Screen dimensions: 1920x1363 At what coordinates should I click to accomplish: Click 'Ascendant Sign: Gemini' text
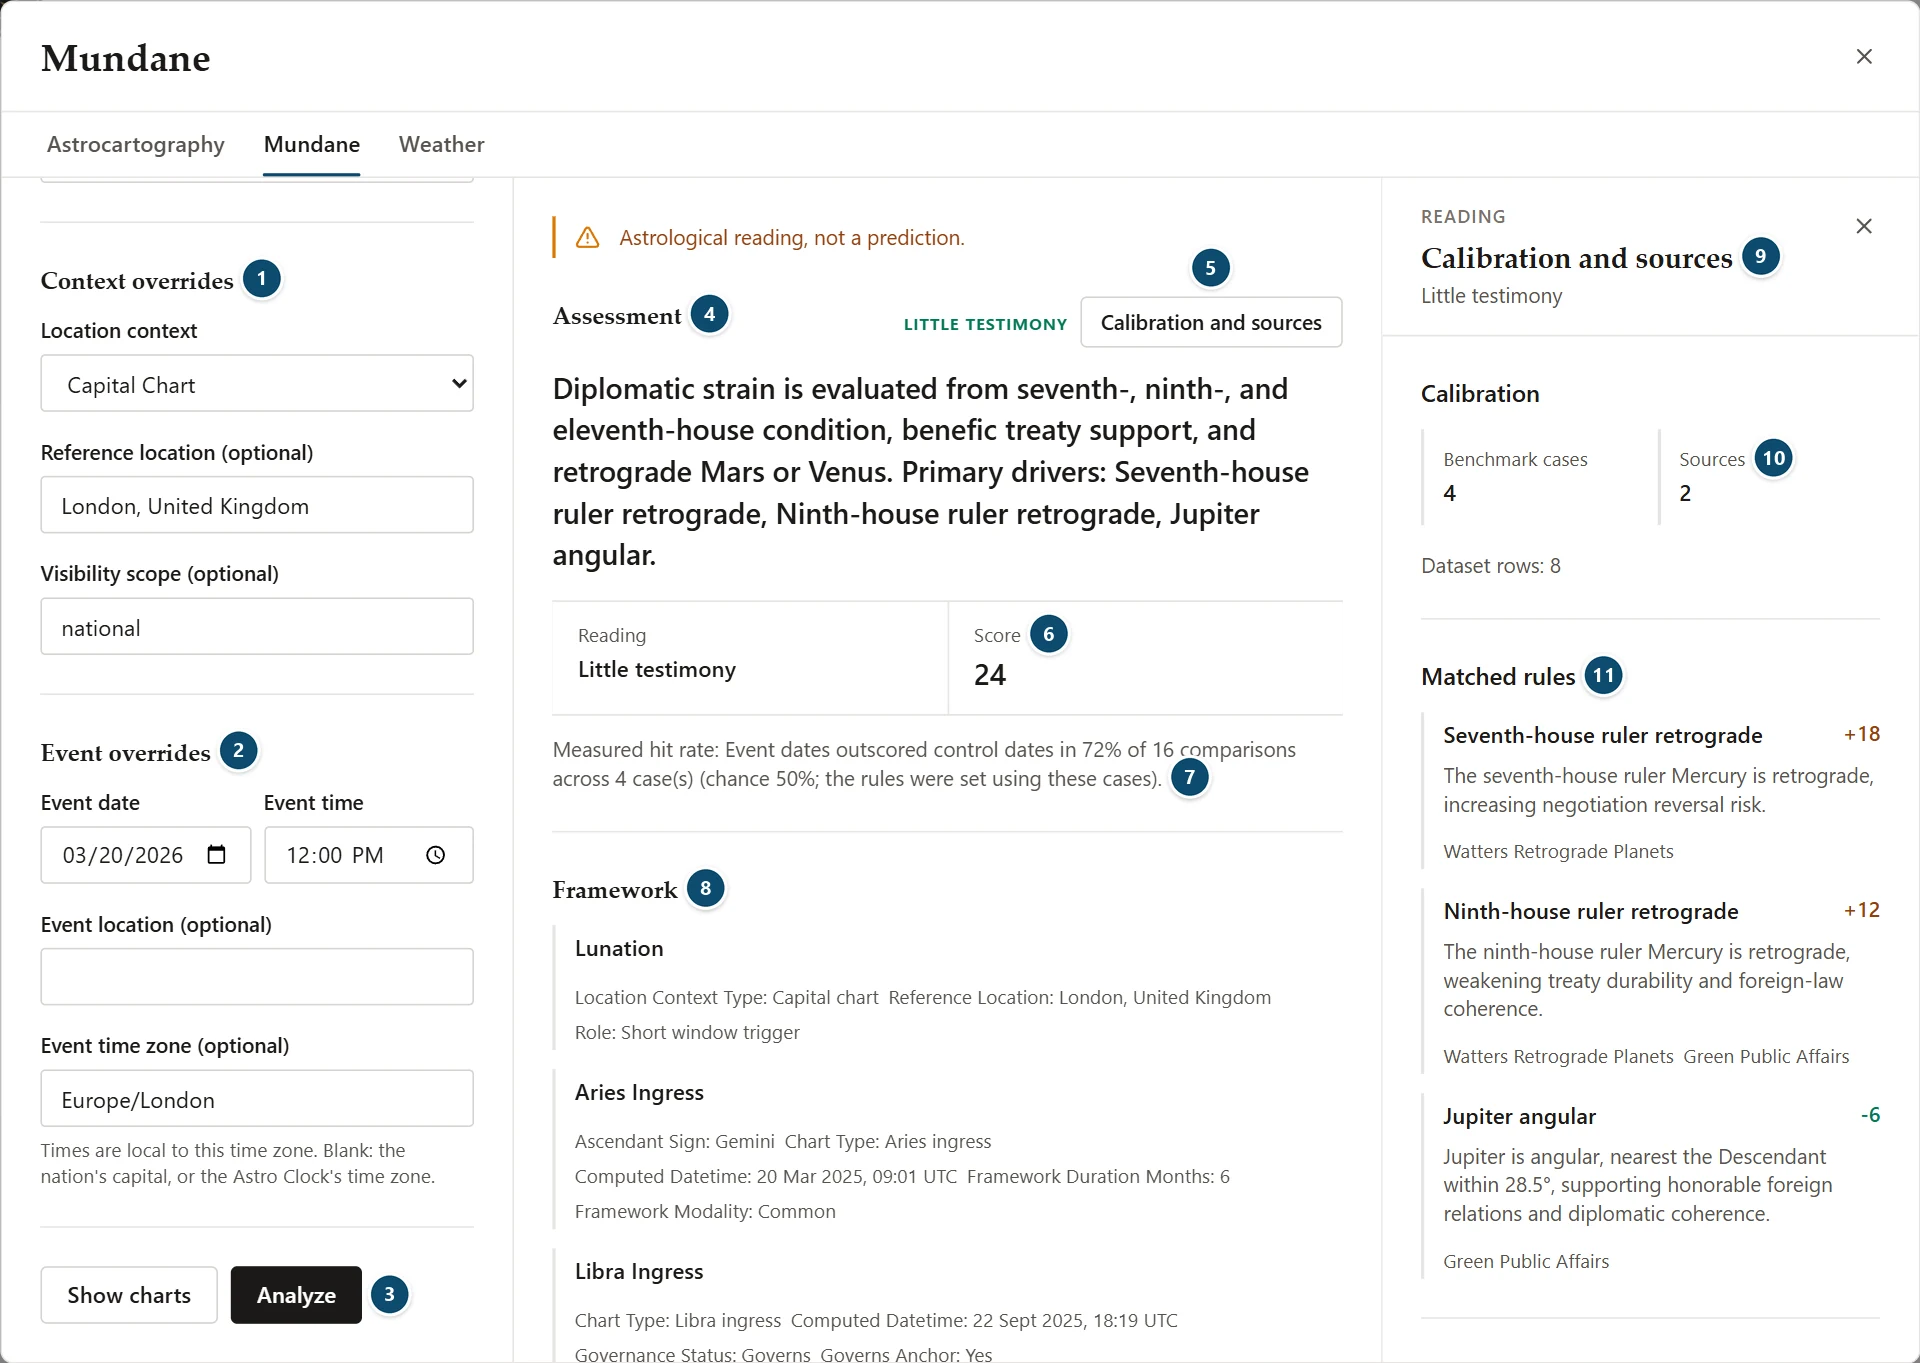(675, 1142)
